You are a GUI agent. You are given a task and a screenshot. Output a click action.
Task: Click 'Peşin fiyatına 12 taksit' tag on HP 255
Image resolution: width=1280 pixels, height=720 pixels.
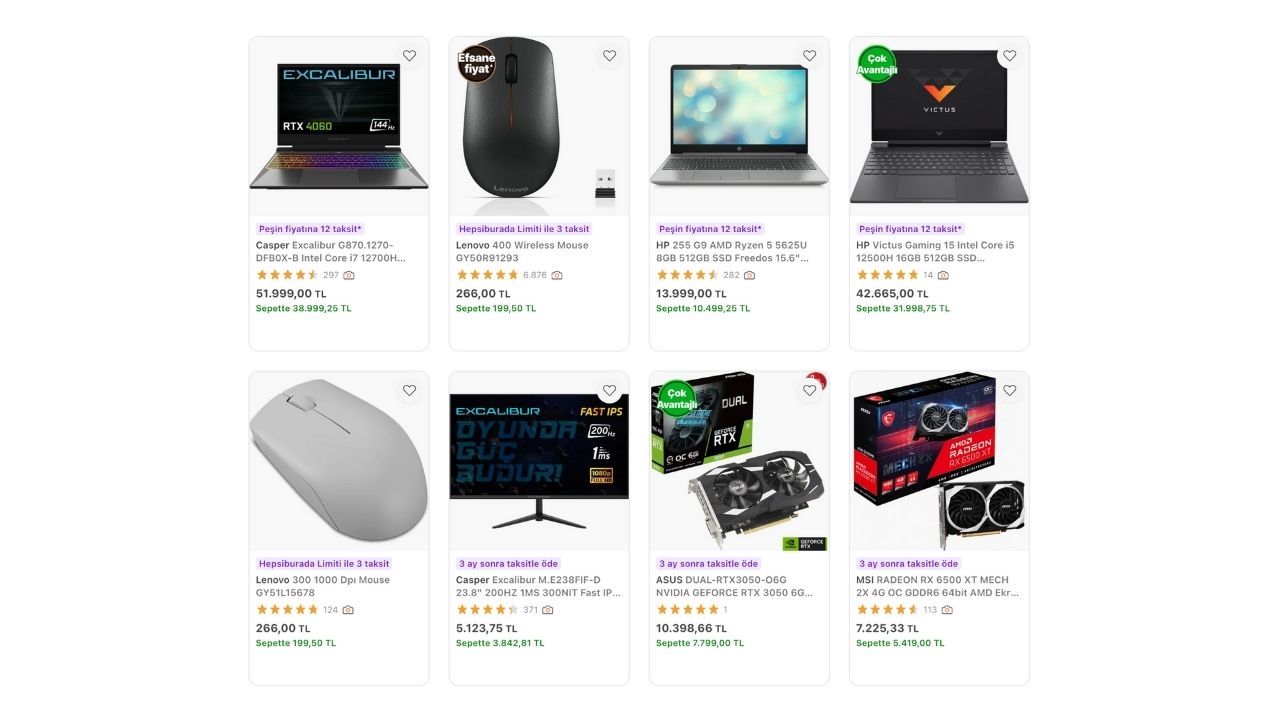pyautogui.click(x=710, y=229)
